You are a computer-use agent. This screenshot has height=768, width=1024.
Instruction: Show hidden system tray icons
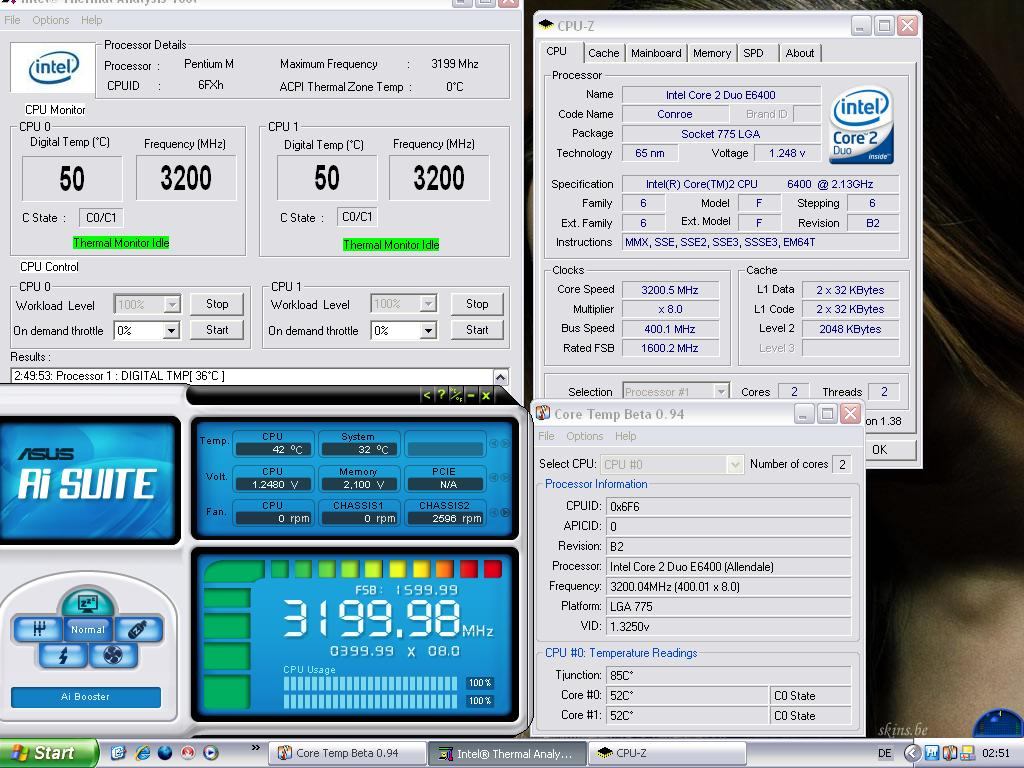click(912, 753)
